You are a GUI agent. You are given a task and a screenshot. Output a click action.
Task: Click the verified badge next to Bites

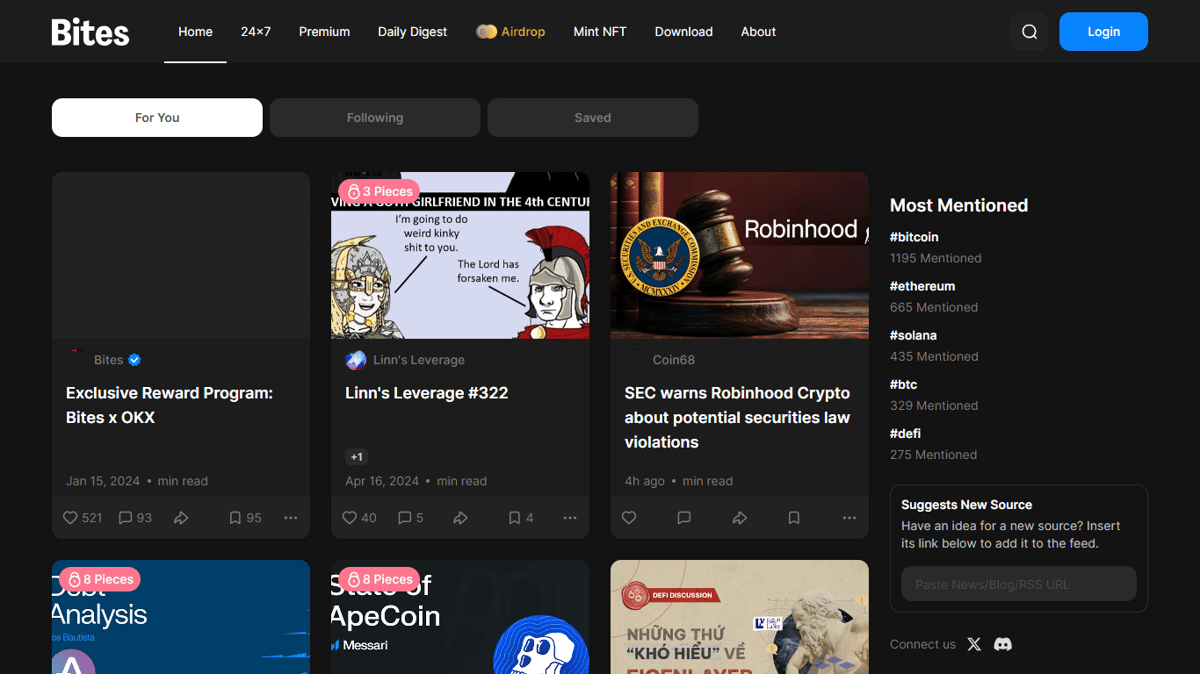coord(135,360)
